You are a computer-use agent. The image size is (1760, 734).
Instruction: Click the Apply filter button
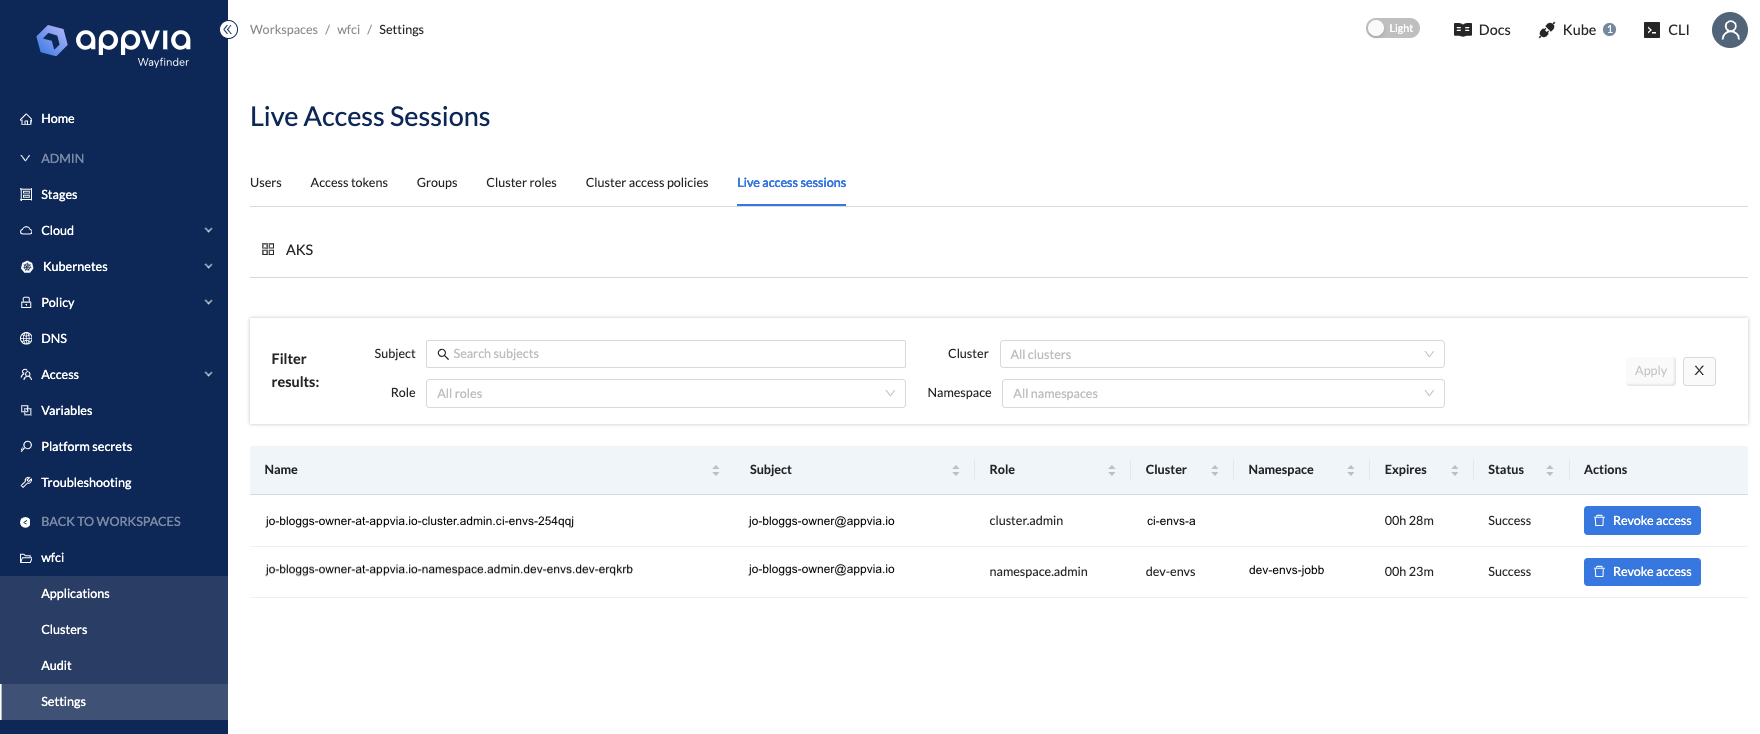(1650, 371)
